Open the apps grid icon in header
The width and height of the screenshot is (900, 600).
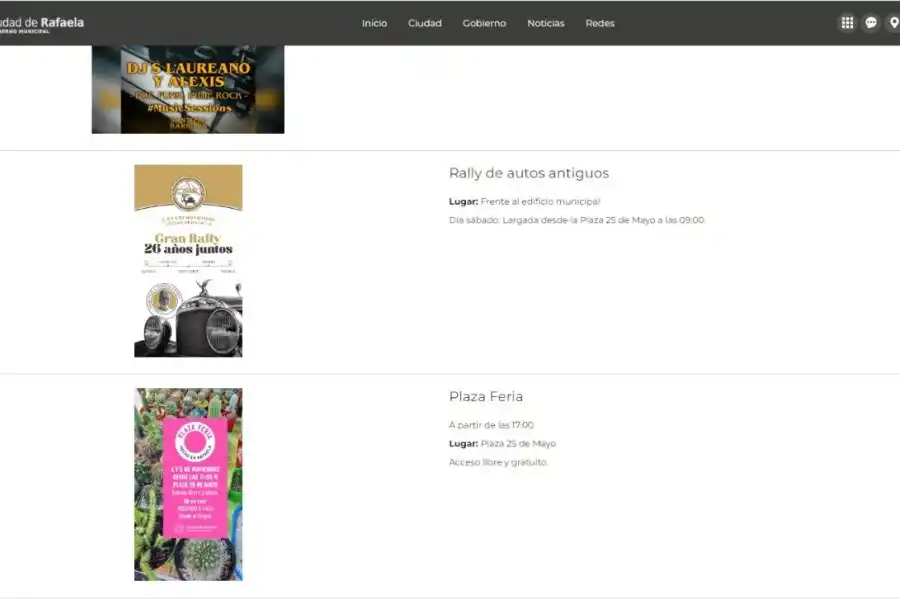click(847, 23)
